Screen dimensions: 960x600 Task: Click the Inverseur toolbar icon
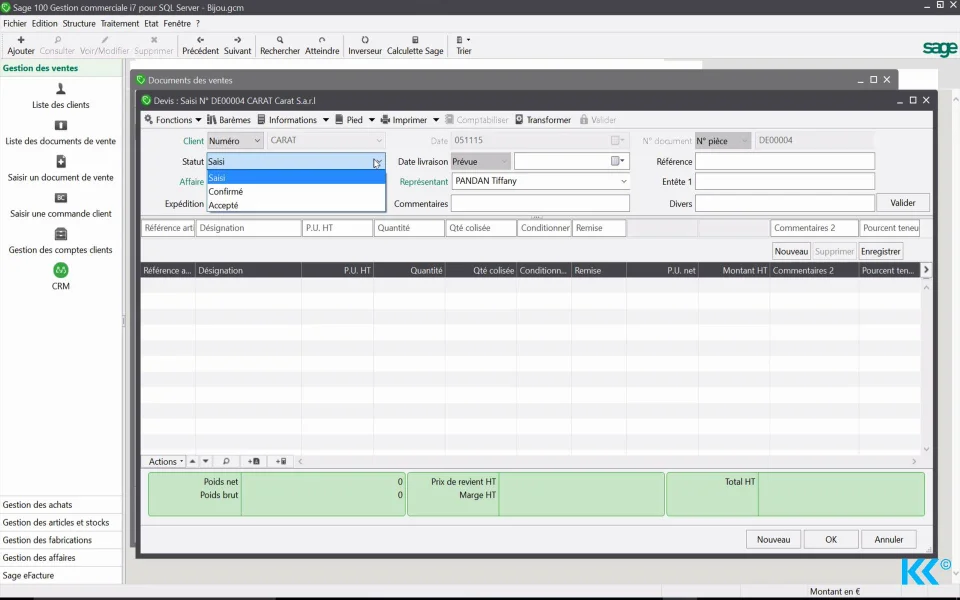coord(365,45)
